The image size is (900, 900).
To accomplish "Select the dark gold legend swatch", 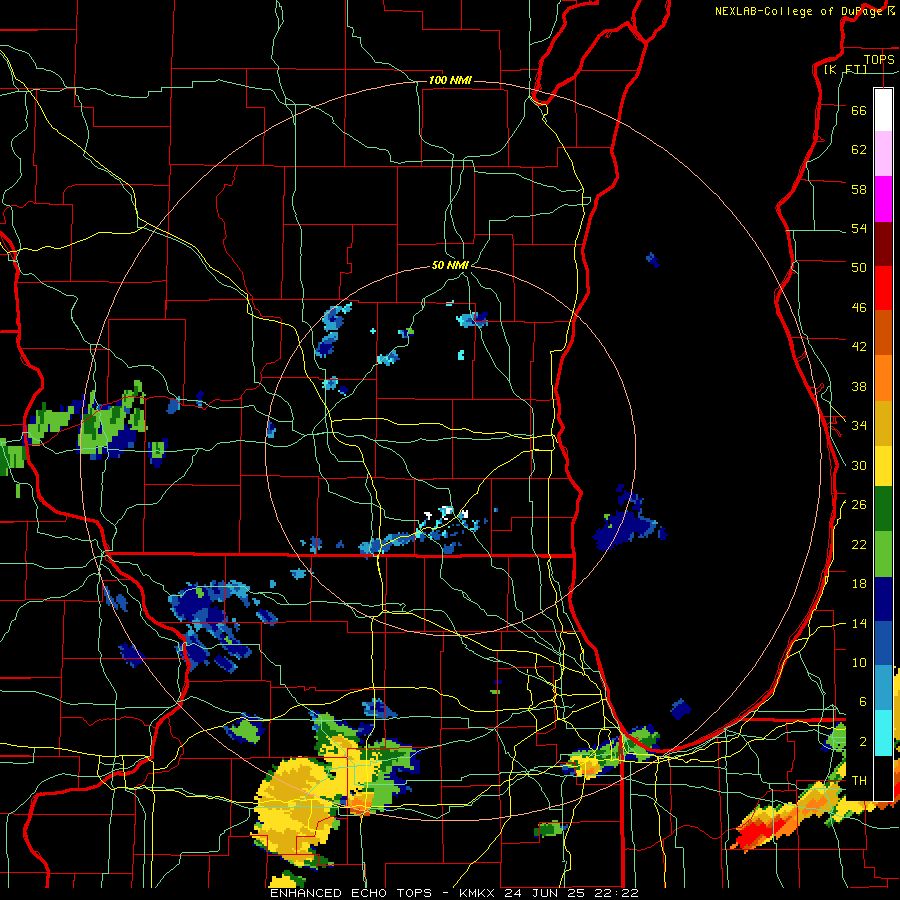I will tap(883, 423).
